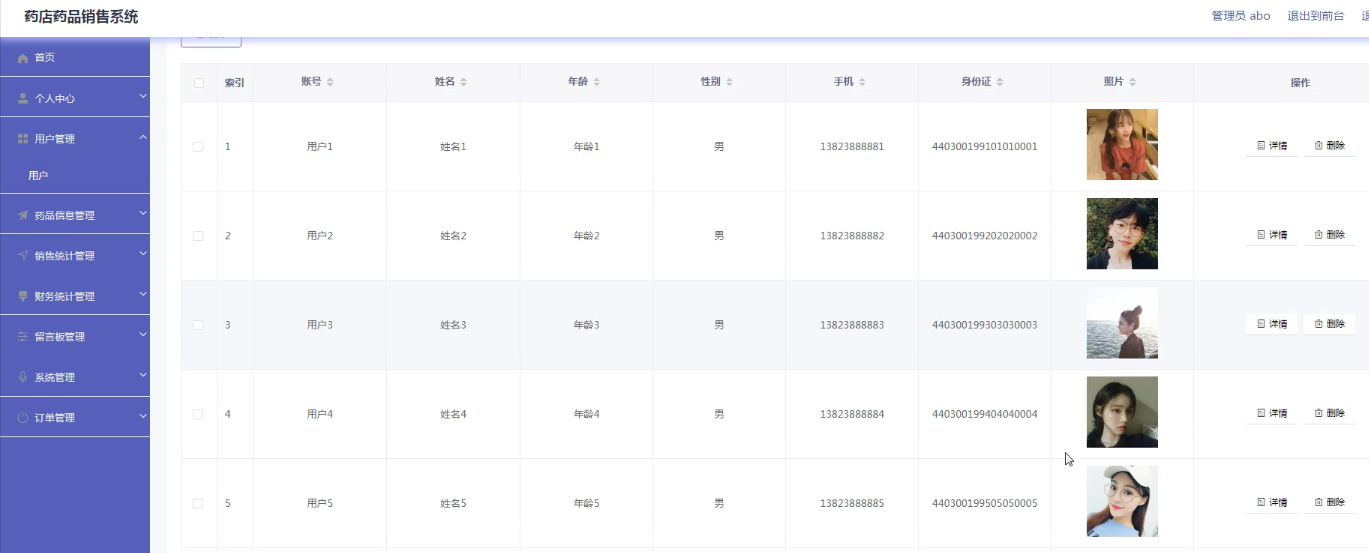This screenshot has width=1369, height=553.
Task: Click 详情 for 用户1
Action: tap(1271, 146)
